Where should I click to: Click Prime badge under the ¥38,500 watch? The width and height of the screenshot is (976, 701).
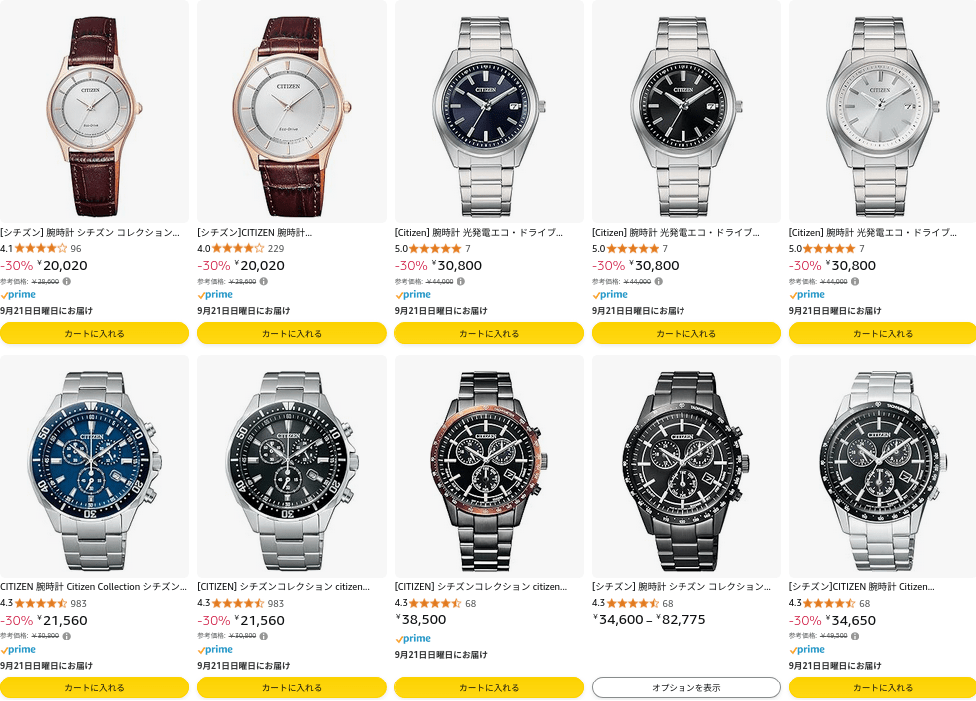tap(413, 638)
